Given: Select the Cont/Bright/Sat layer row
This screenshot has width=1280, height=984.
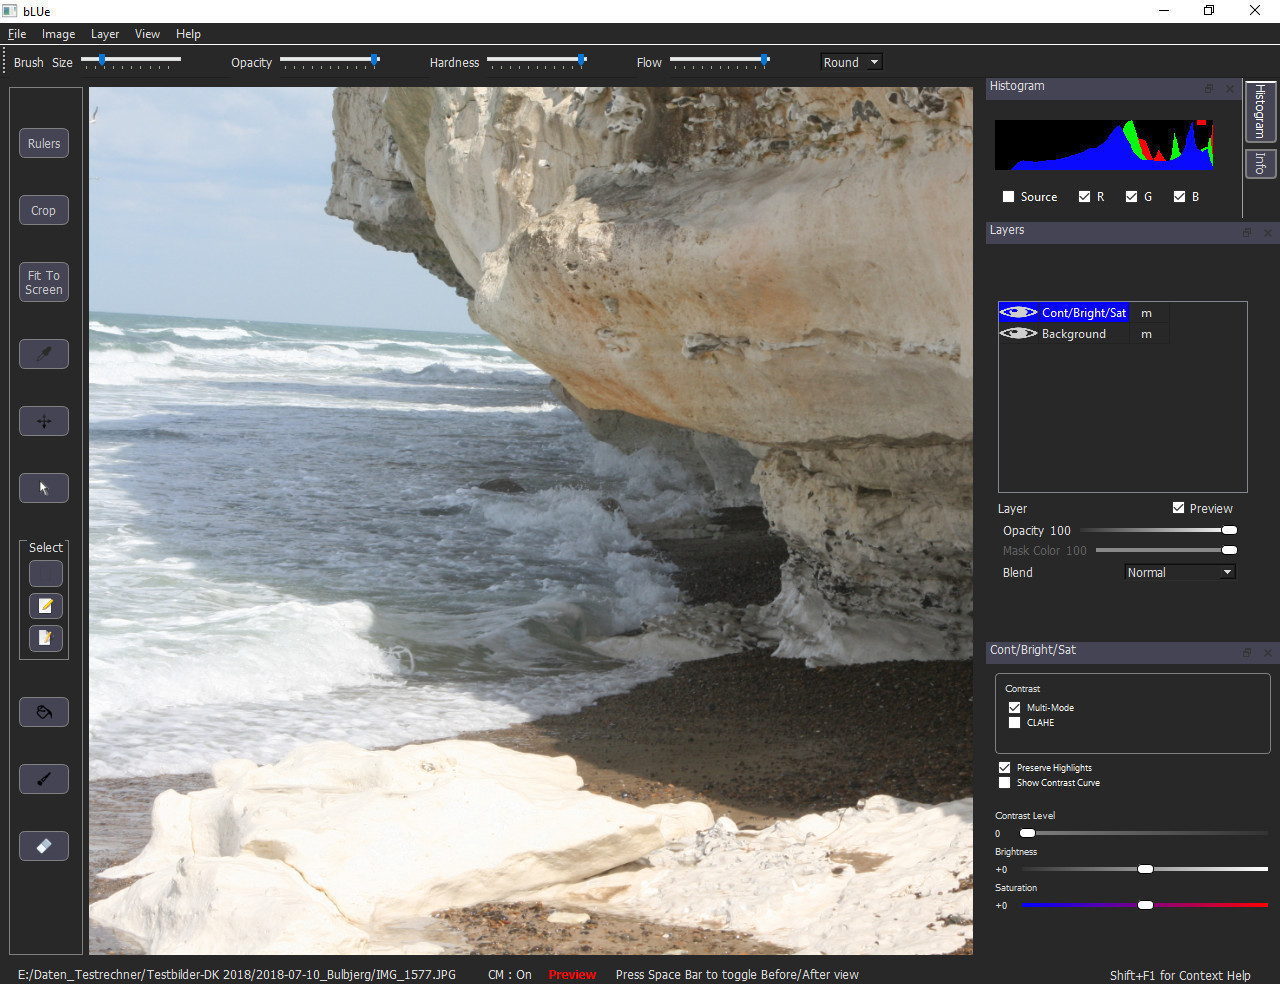Looking at the screenshot, I should click(1083, 313).
